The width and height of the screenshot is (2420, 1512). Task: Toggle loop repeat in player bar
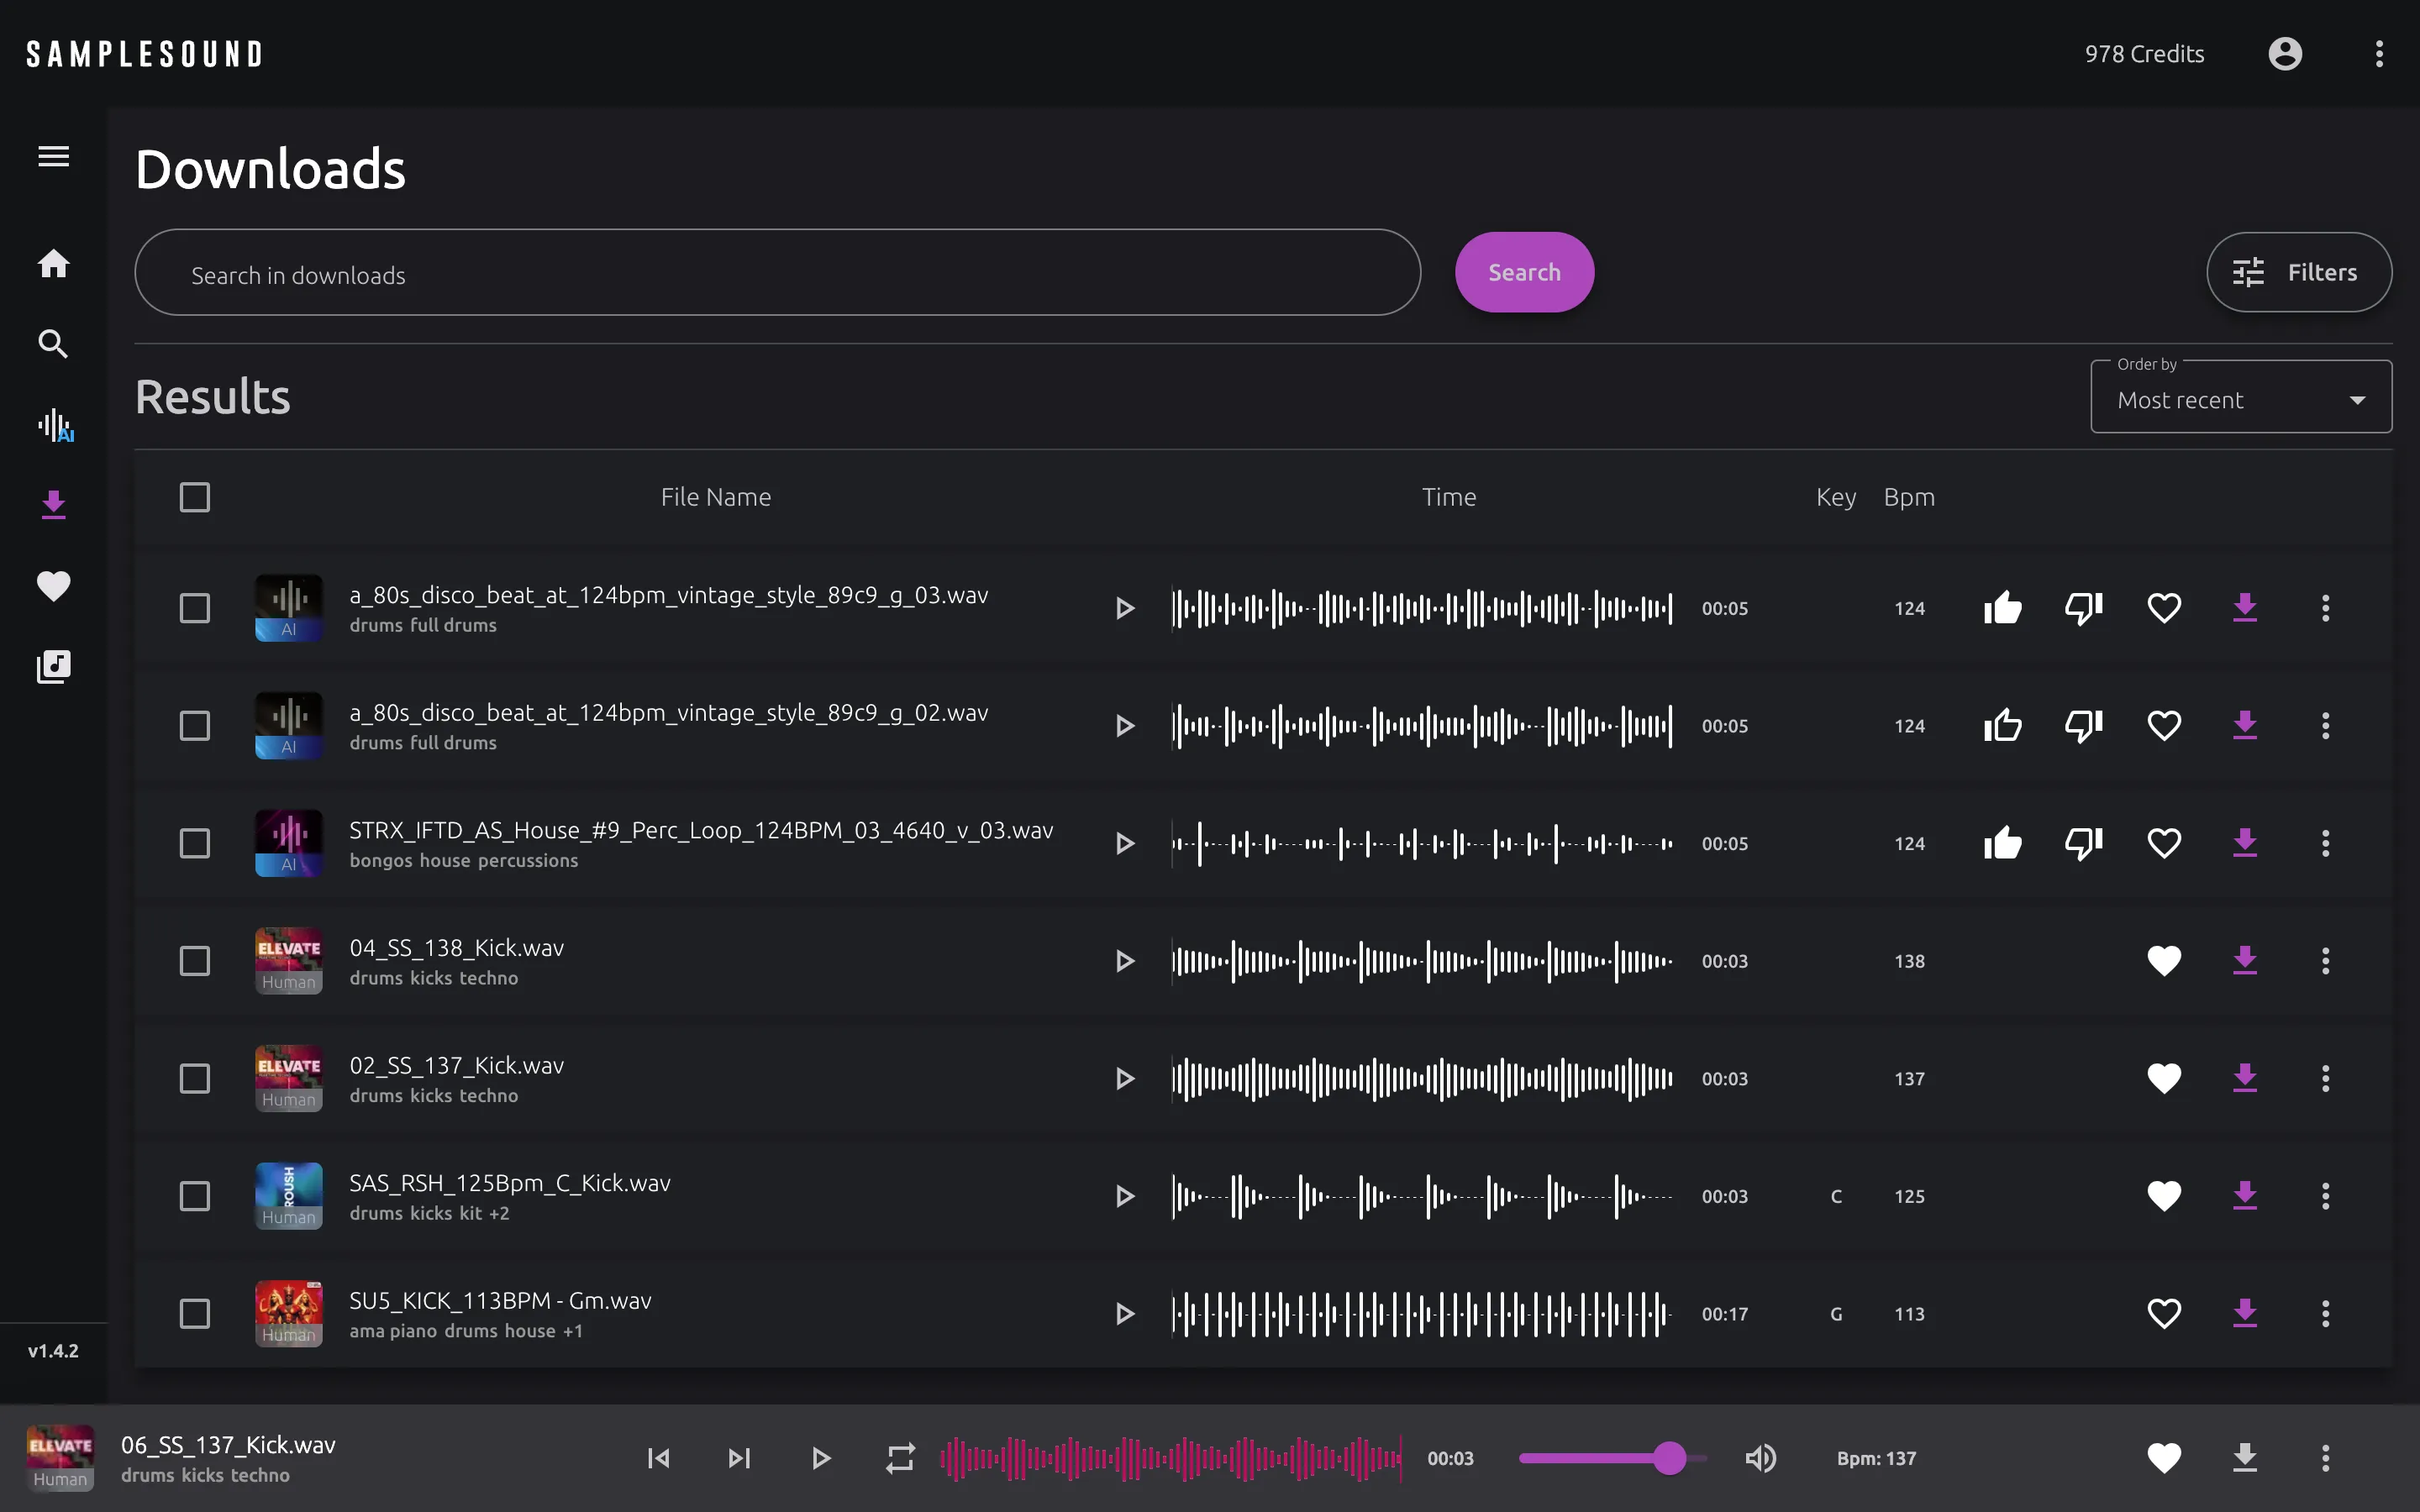[900, 1458]
